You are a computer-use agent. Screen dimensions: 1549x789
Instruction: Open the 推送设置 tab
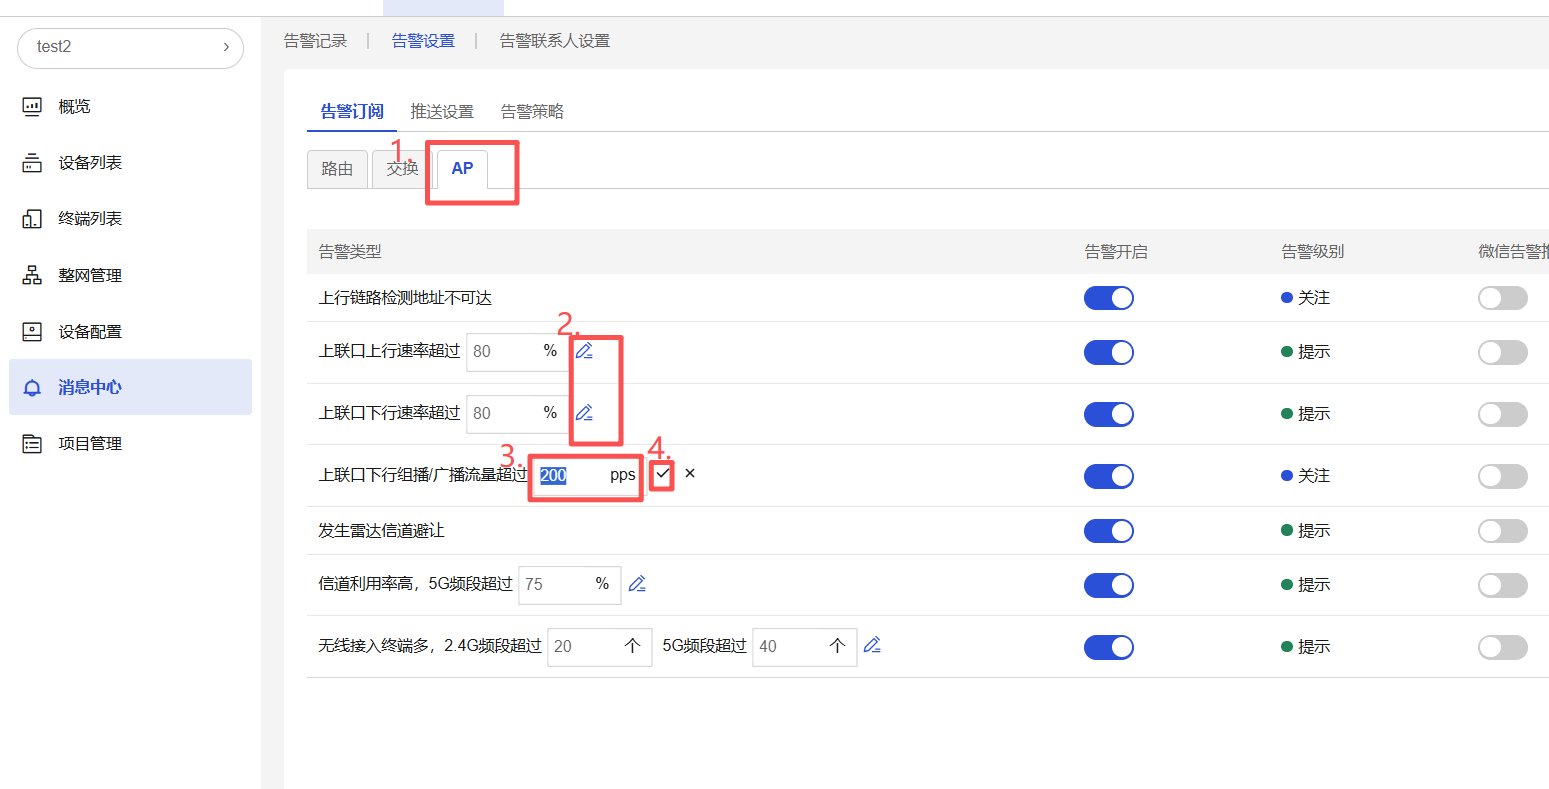442,111
